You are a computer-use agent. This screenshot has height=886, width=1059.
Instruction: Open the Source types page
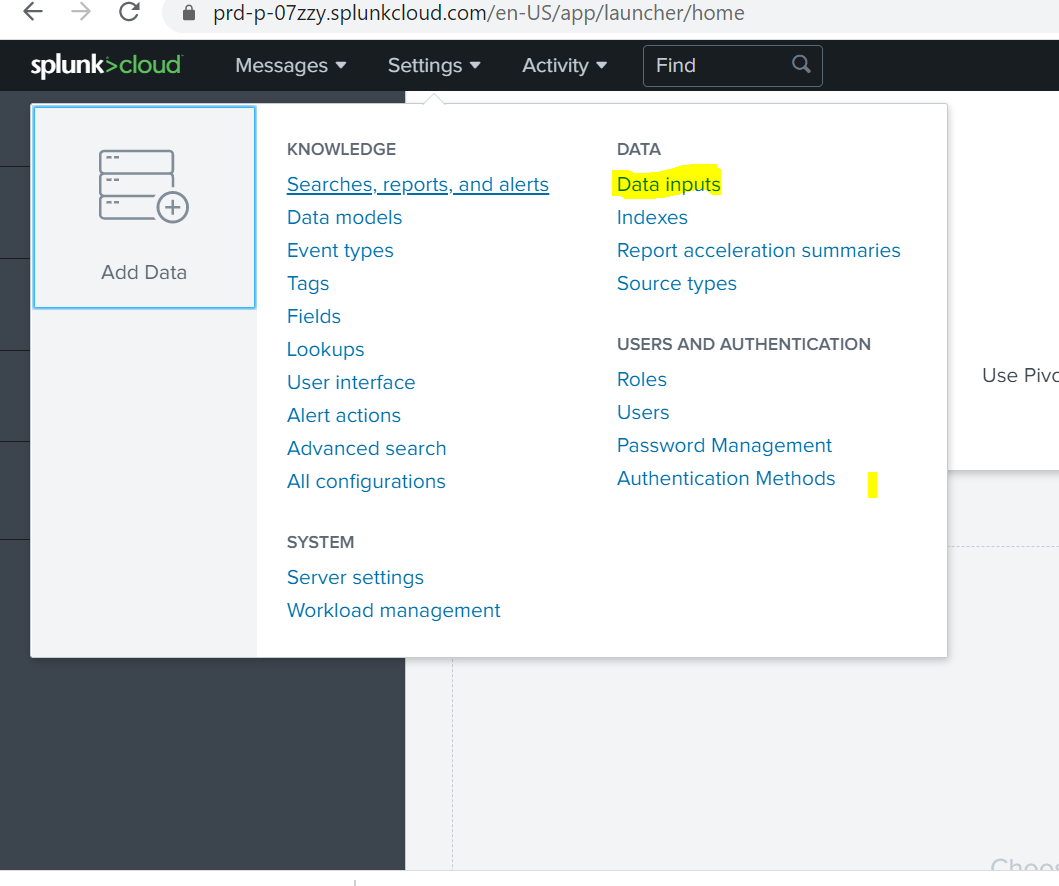[677, 283]
